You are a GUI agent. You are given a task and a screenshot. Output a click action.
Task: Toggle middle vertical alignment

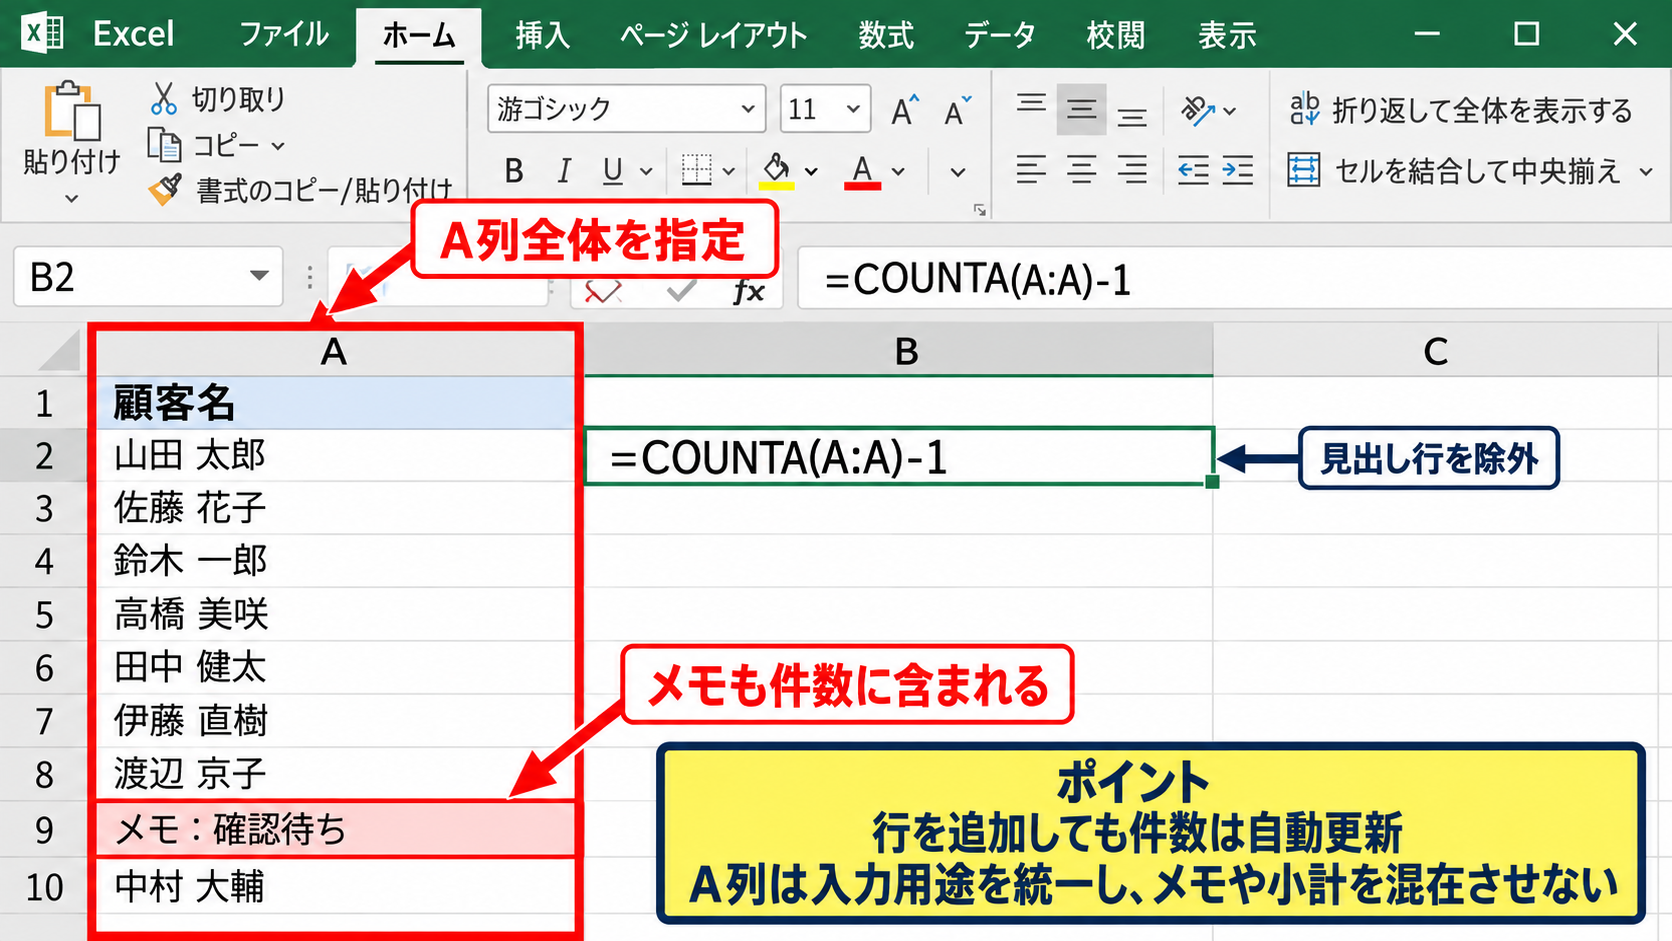click(x=1081, y=109)
